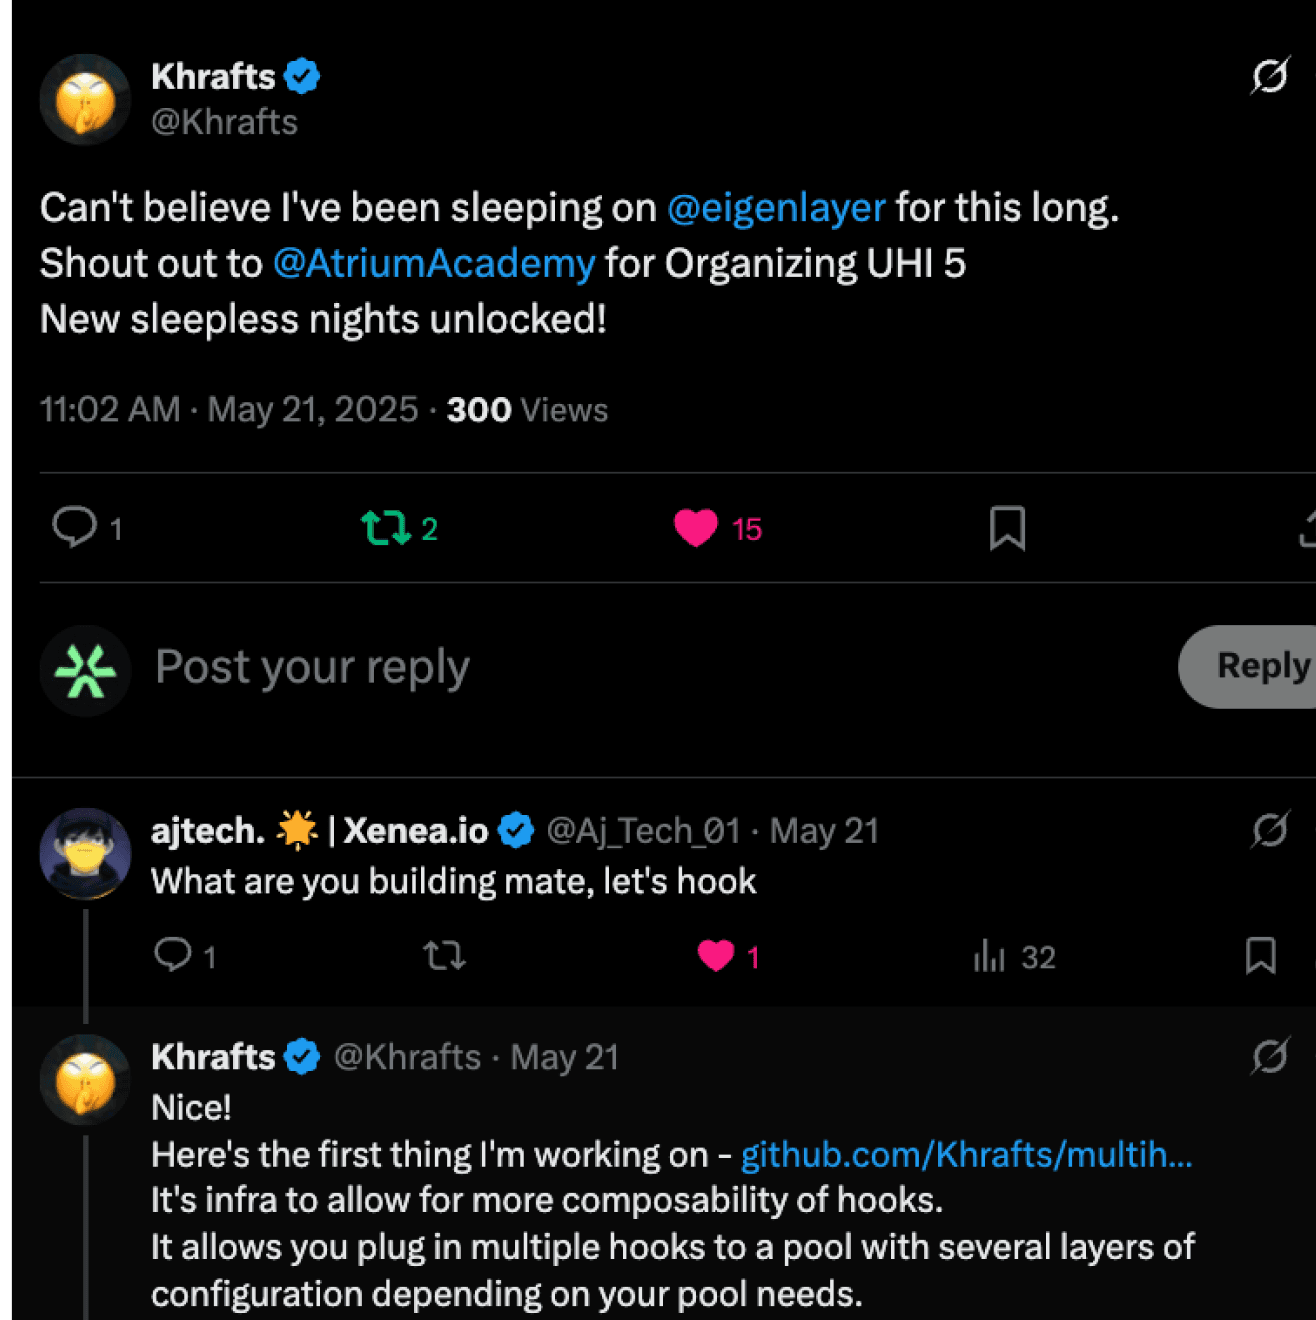The width and height of the screenshot is (1316, 1320).
Task: Open Khrafts's profile avatar on the main tweet
Action: point(85,100)
